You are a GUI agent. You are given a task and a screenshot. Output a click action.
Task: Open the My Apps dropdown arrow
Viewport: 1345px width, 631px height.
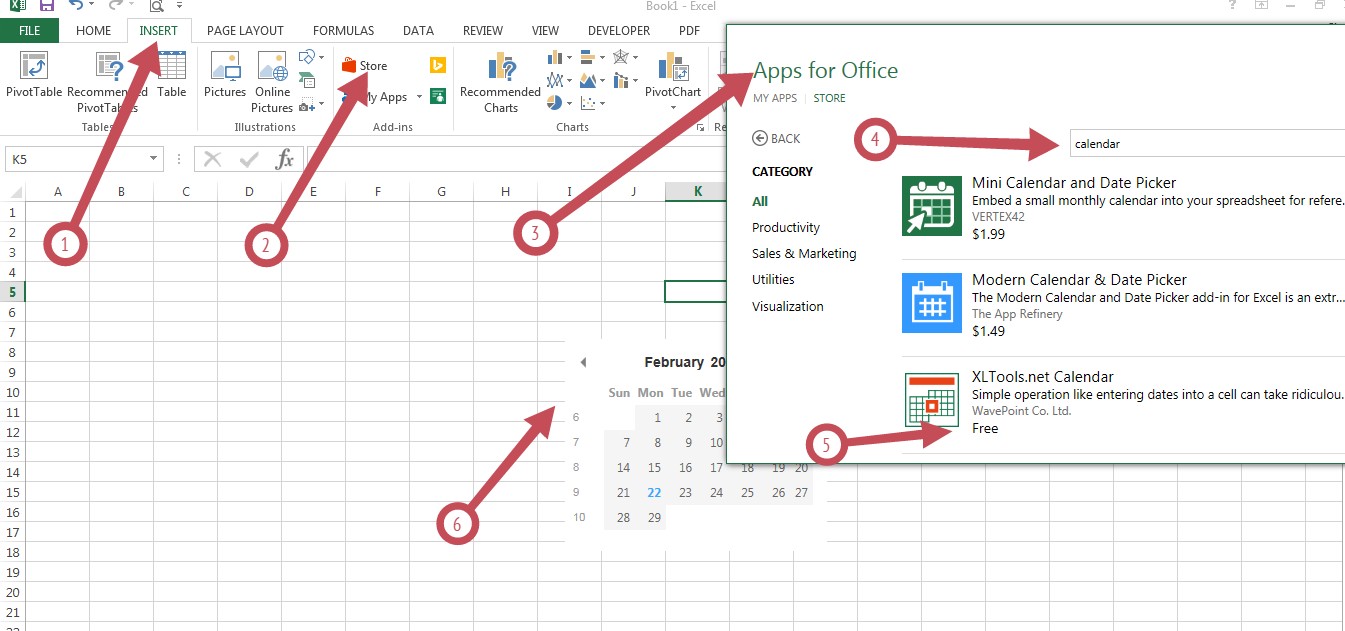coord(420,98)
